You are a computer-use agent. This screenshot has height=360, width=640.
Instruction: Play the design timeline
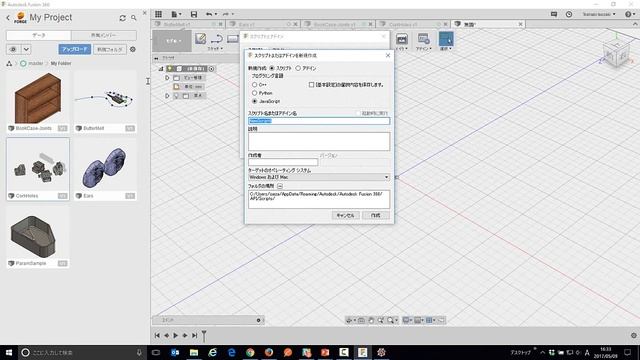176,336
